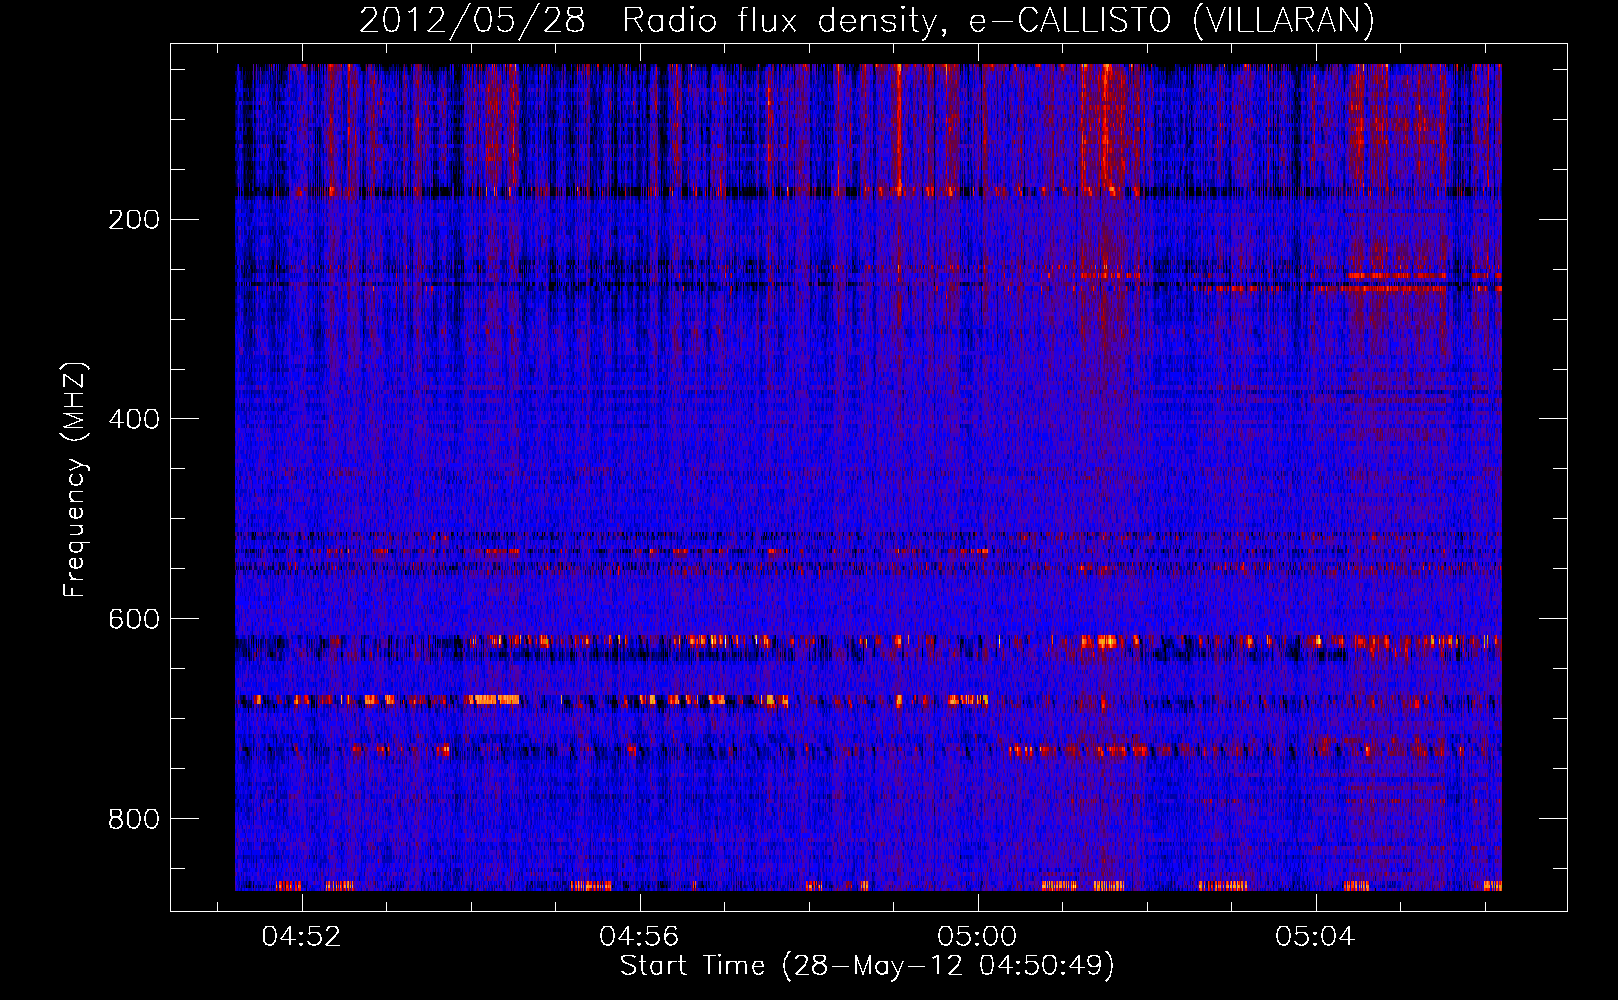
Task: Click the 04:52 time tick label
Action: coord(301,936)
